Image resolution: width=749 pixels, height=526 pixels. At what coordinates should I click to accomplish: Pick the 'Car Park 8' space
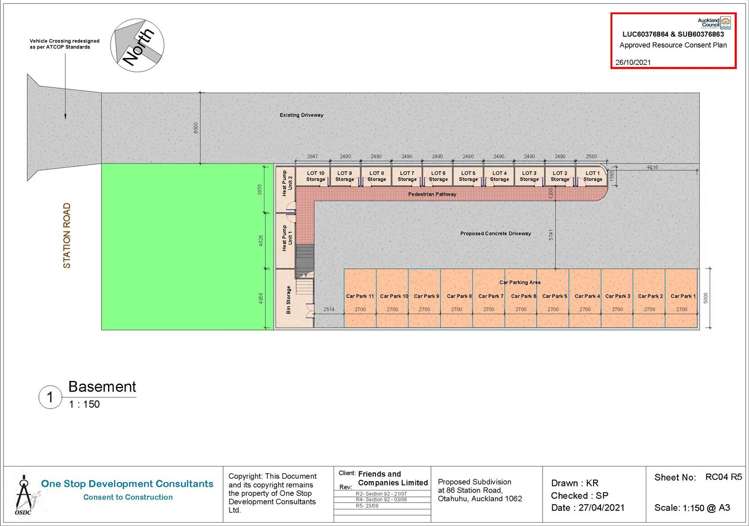(457, 298)
